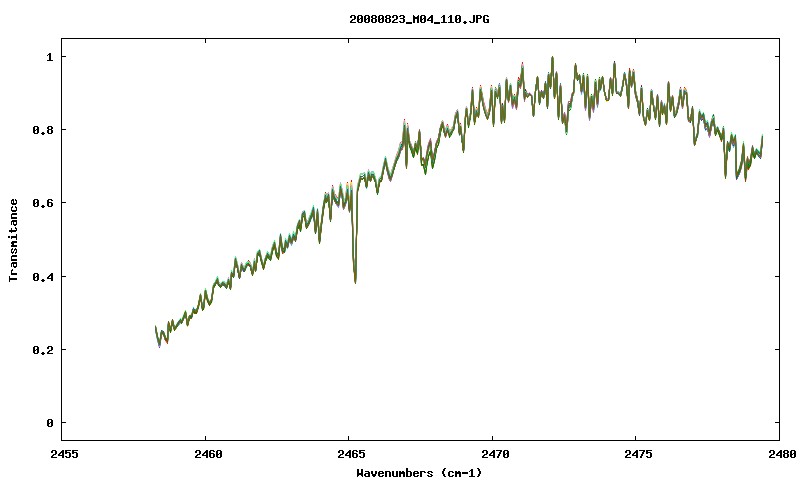800x480 pixels.
Task: Click the x-axis tick label 2455
Action: point(64,454)
